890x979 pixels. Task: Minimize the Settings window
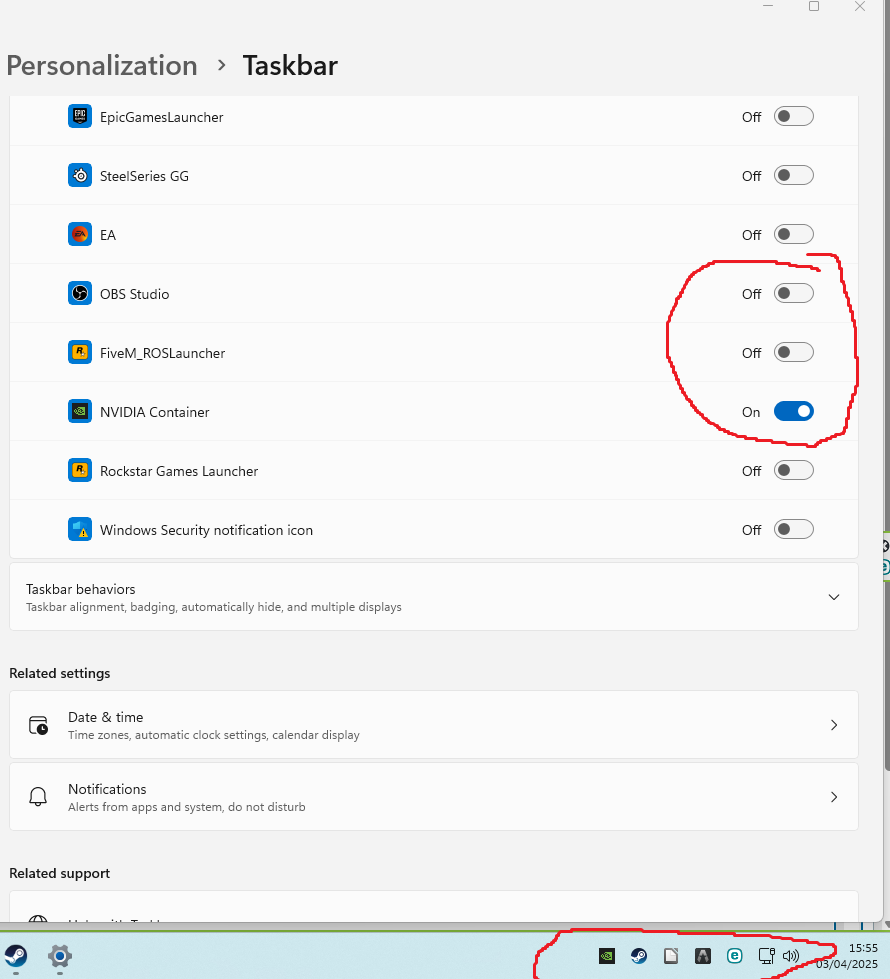[x=768, y=6]
